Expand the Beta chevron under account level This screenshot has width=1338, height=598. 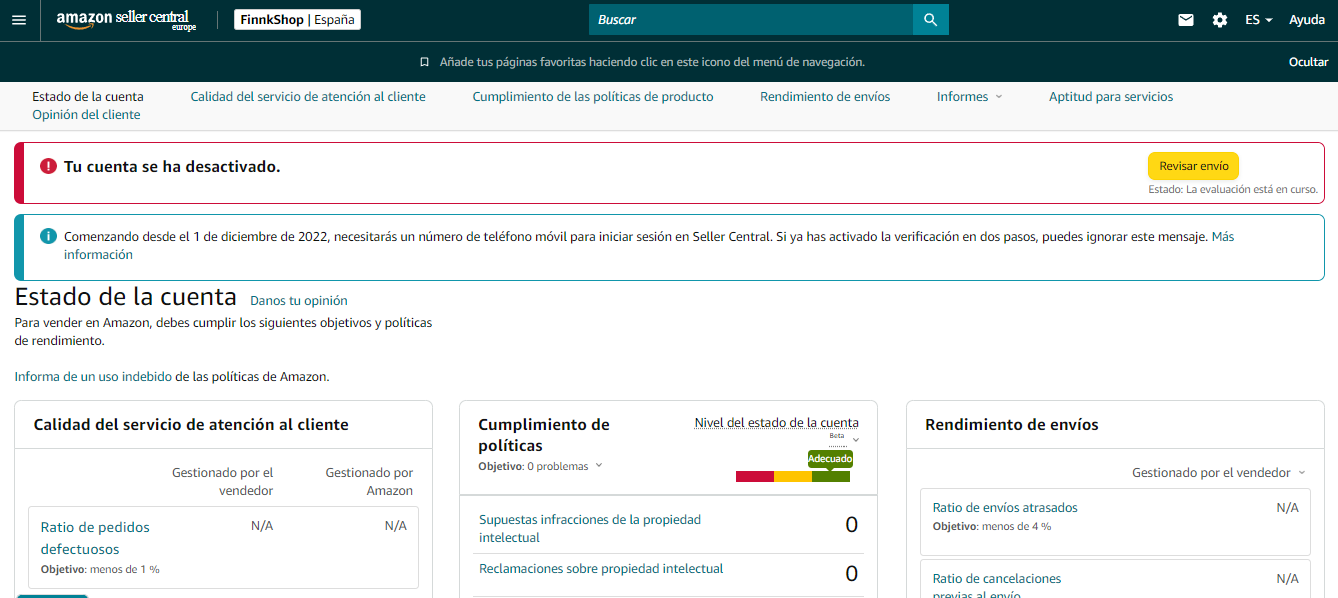[856, 440]
